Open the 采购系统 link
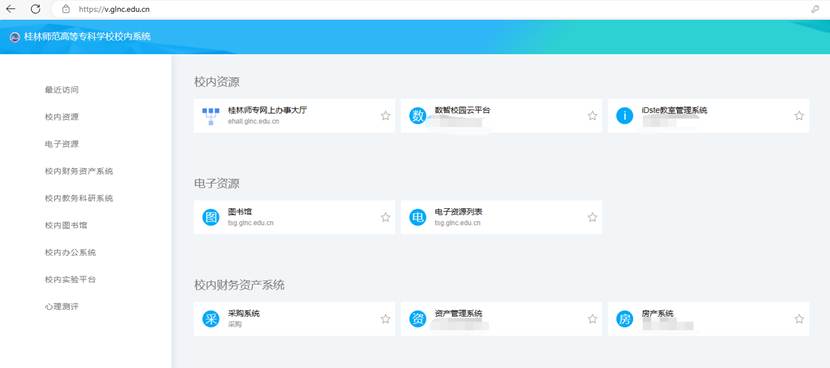 pyautogui.click(x=244, y=313)
